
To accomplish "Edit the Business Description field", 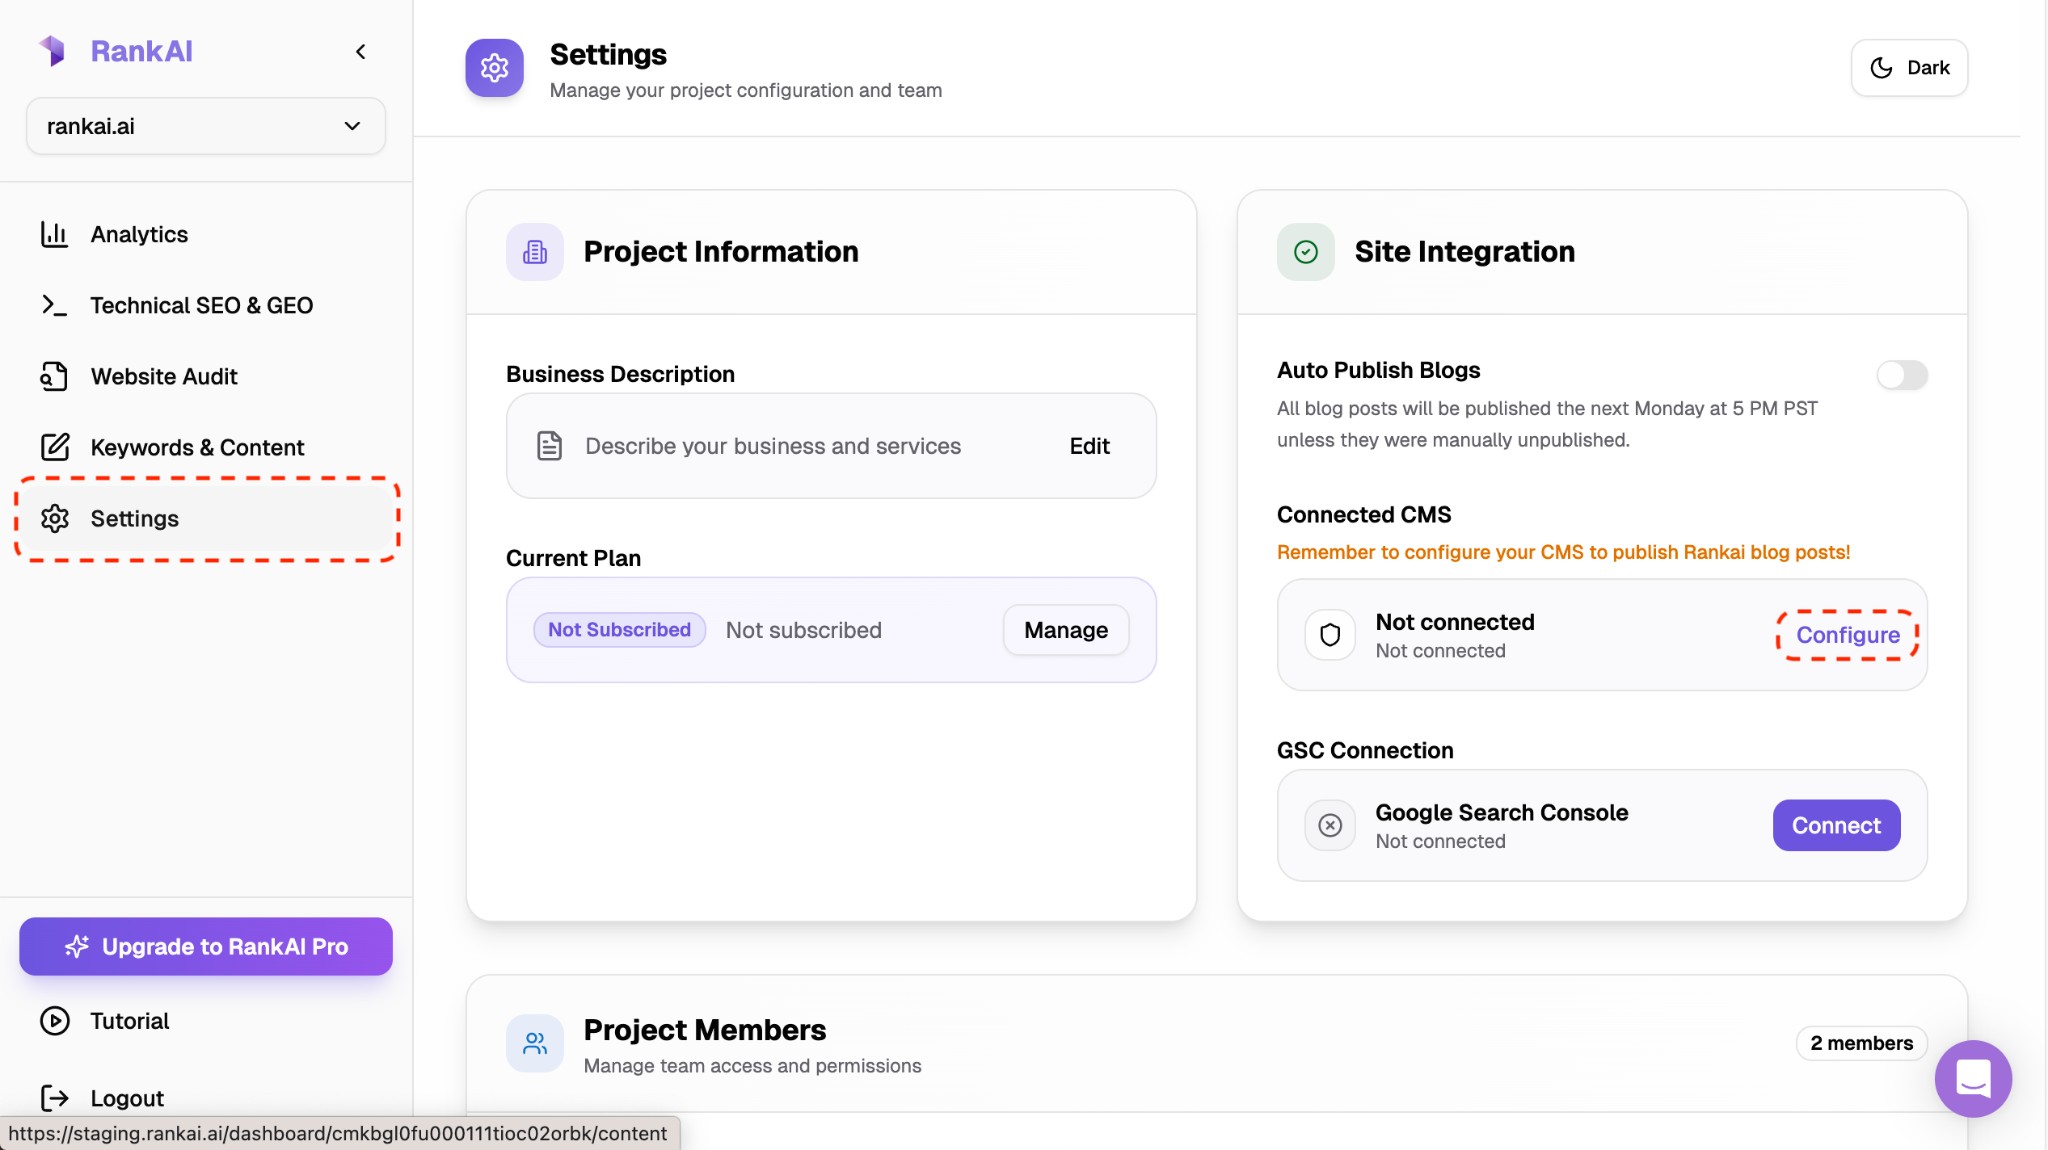I will (x=1089, y=446).
